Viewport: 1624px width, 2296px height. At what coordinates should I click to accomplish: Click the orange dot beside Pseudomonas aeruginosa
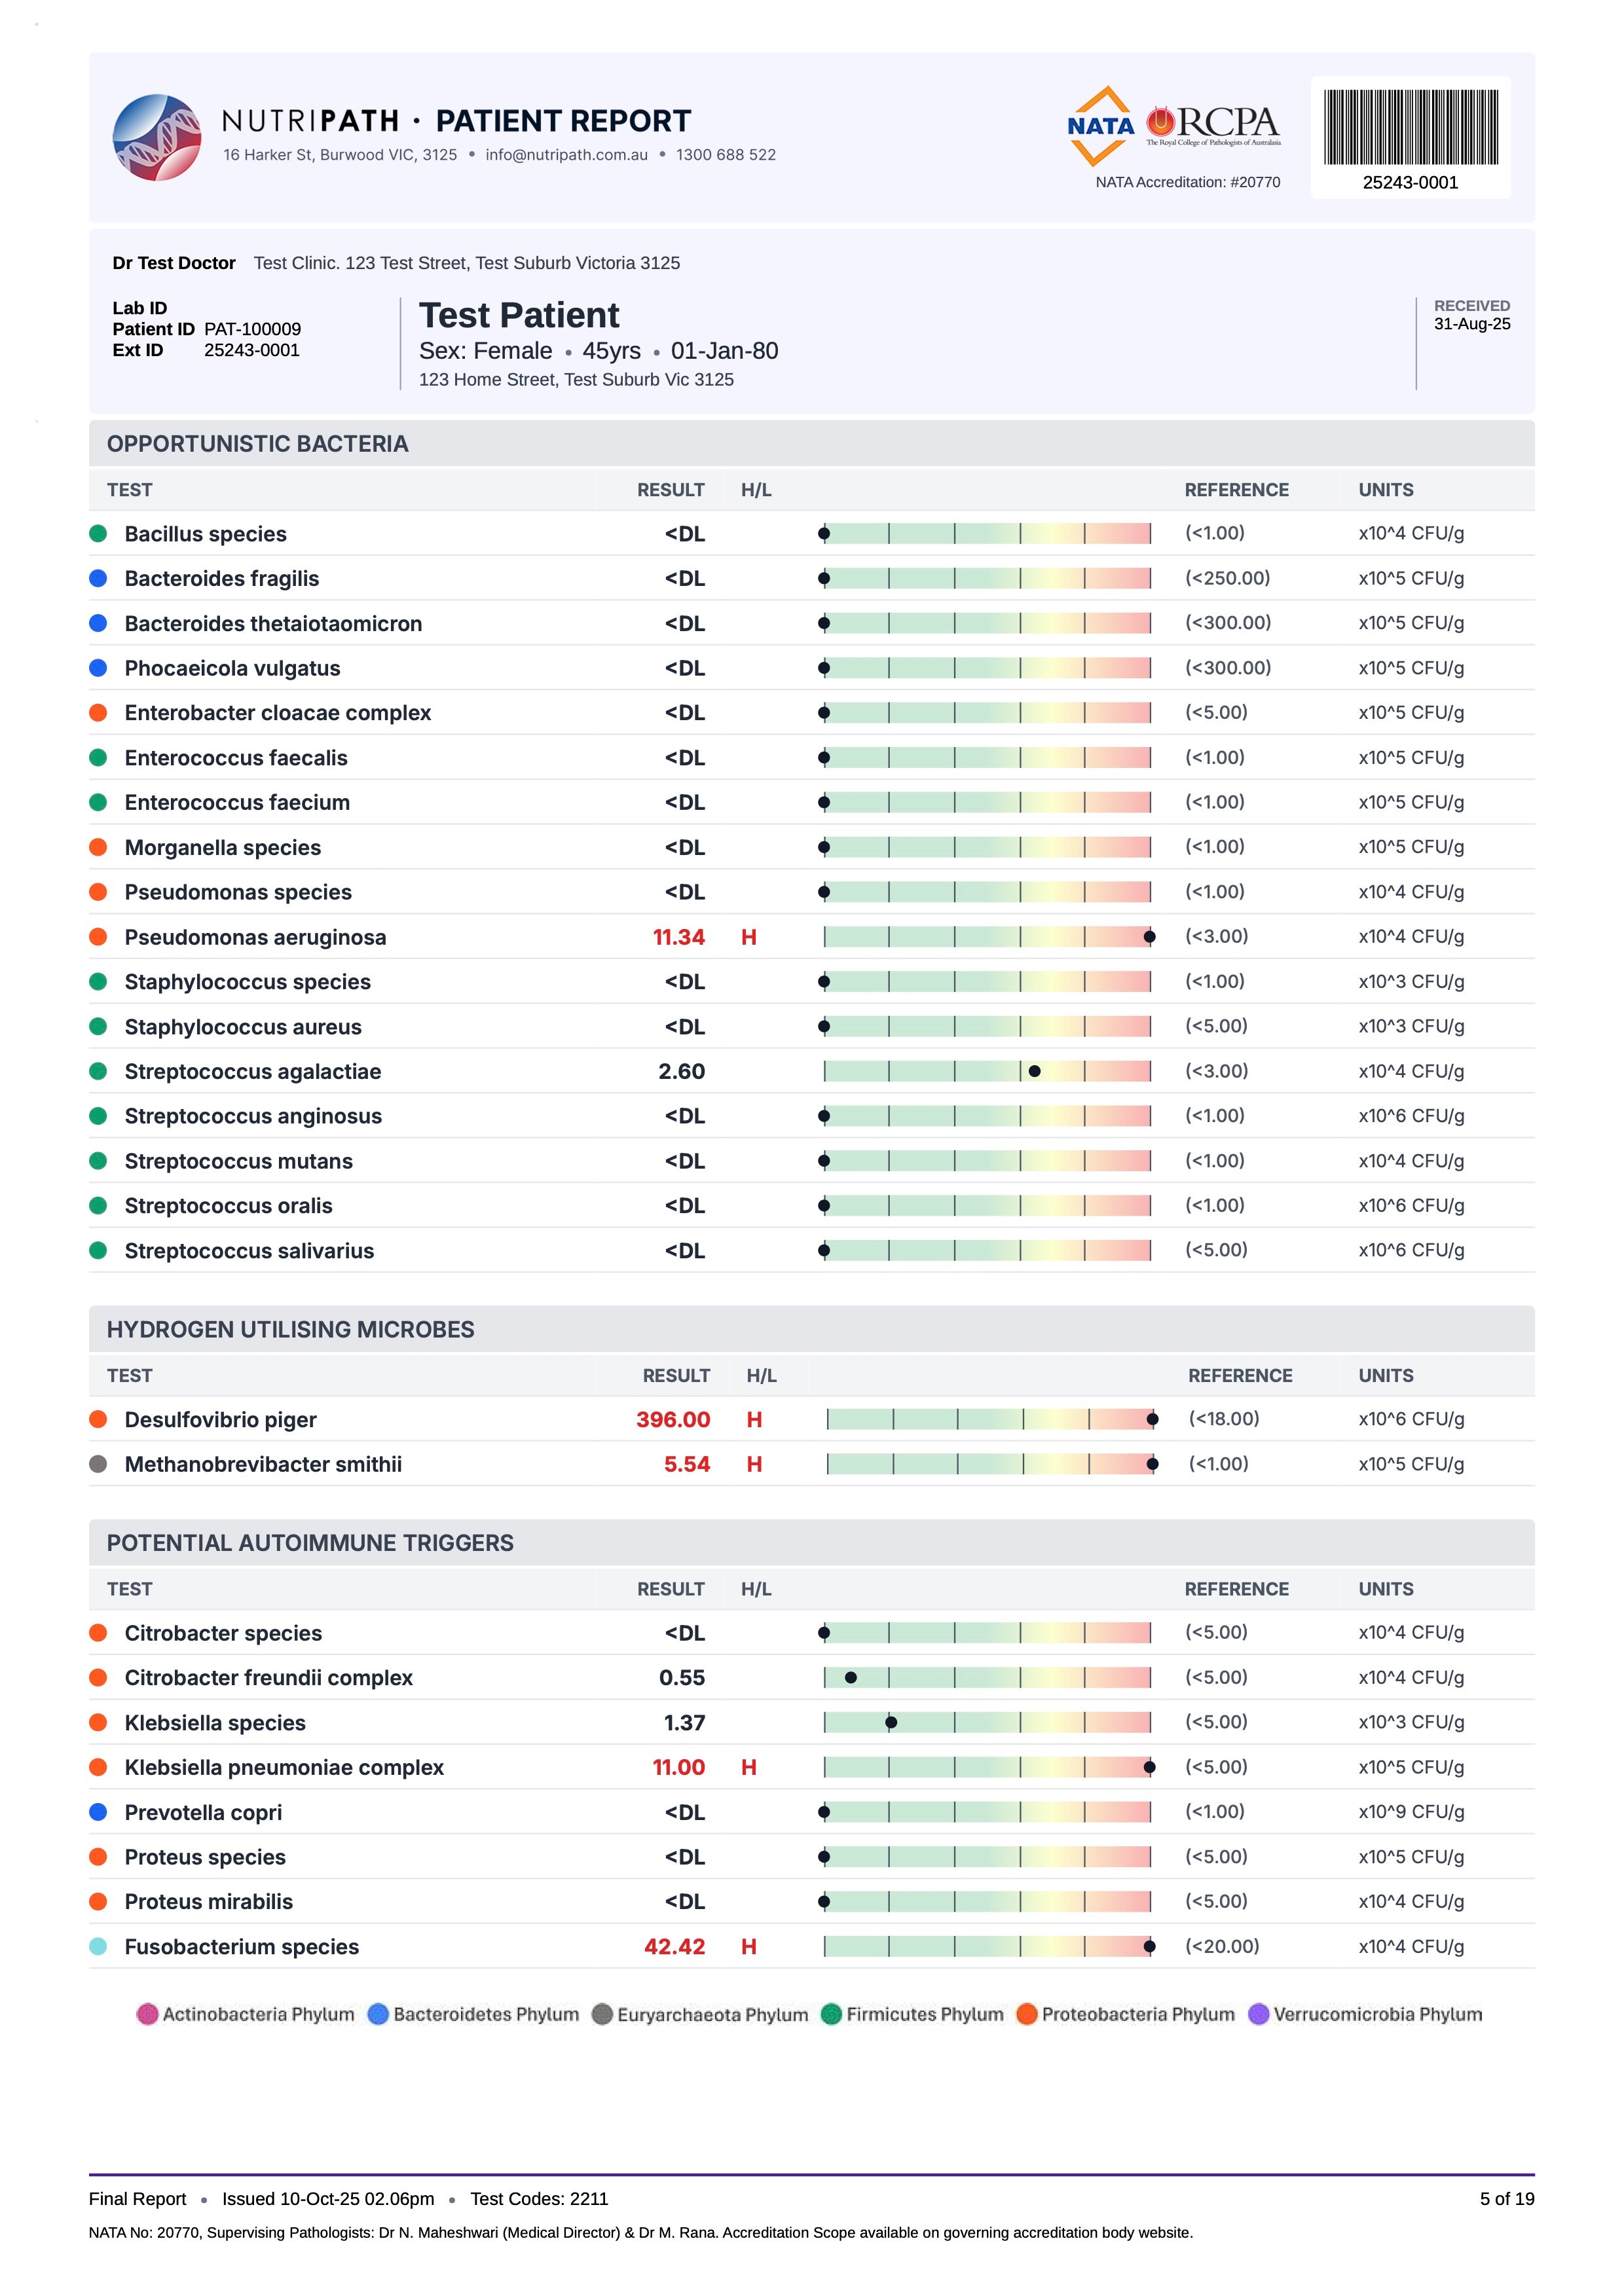[98, 937]
